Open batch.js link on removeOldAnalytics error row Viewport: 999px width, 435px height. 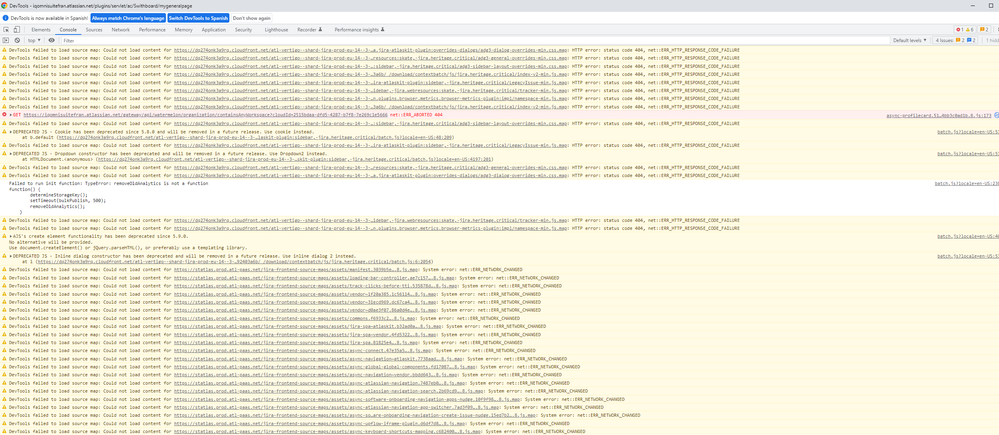click(x=967, y=183)
